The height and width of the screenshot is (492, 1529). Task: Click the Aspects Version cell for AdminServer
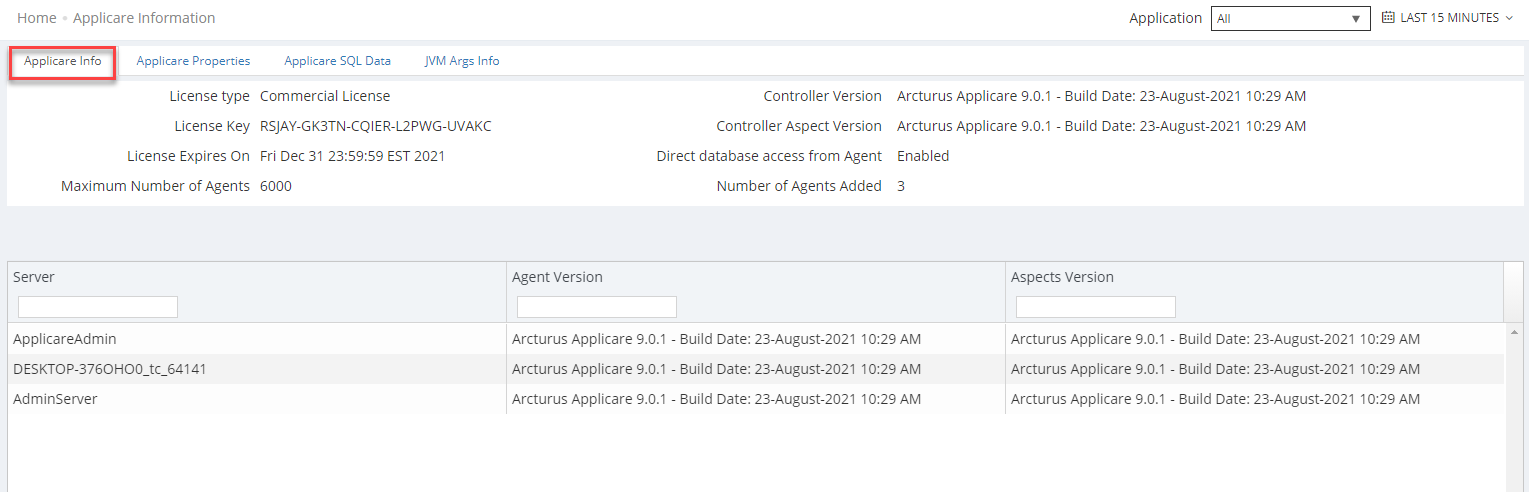[1215, 399]
